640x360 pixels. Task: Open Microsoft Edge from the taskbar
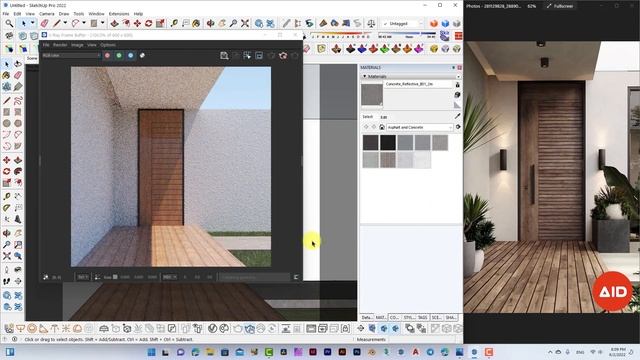point(196,352)
